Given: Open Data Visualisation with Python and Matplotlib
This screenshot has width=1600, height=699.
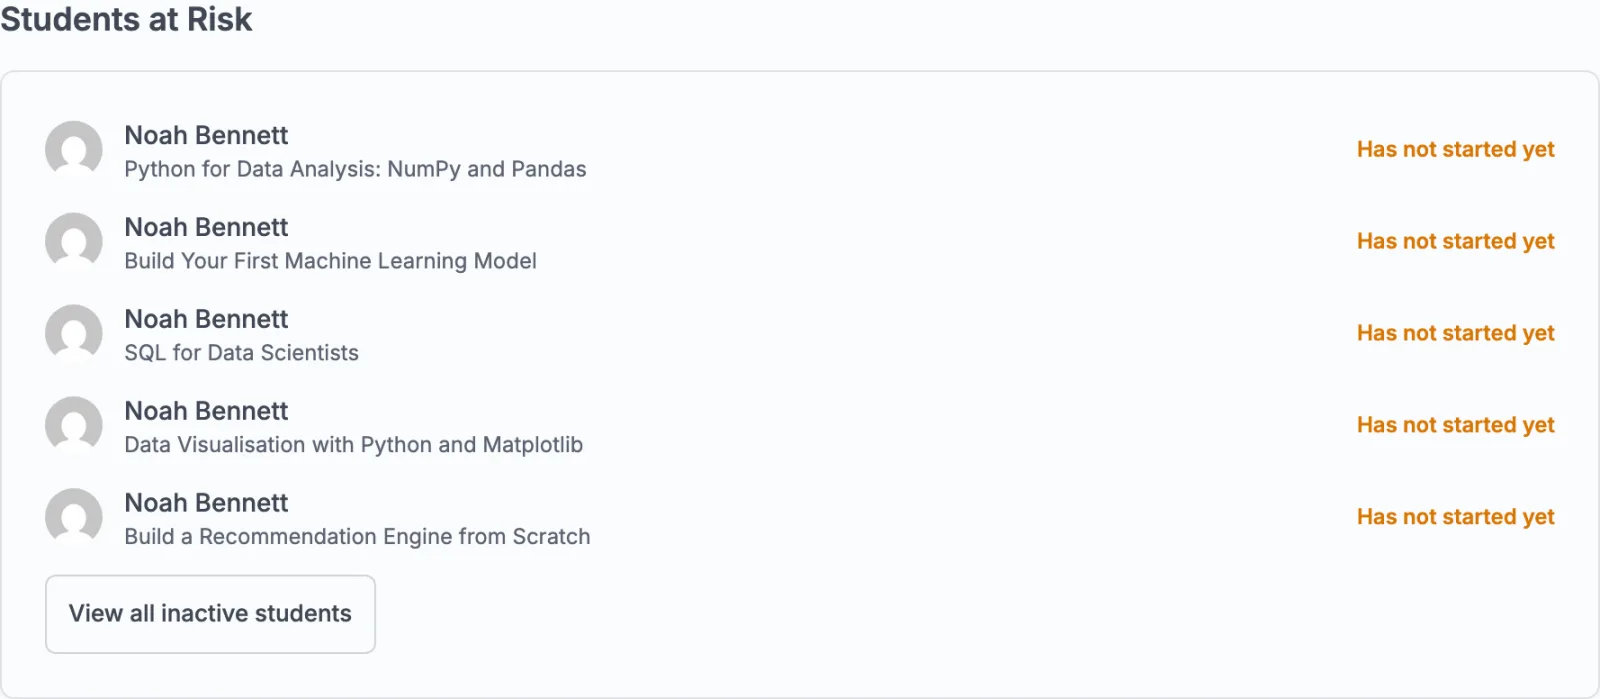Looking at the screenshot, I should point(353,445).
